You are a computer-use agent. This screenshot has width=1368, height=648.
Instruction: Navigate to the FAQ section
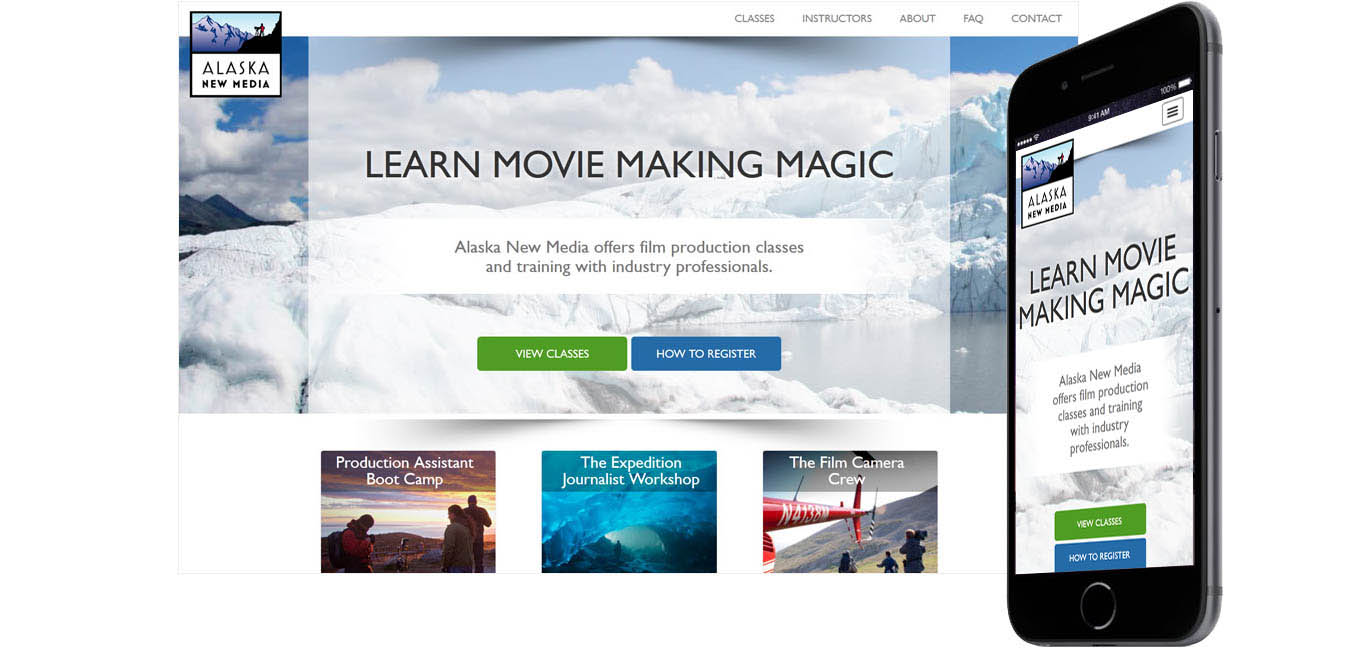click(972, 18)
